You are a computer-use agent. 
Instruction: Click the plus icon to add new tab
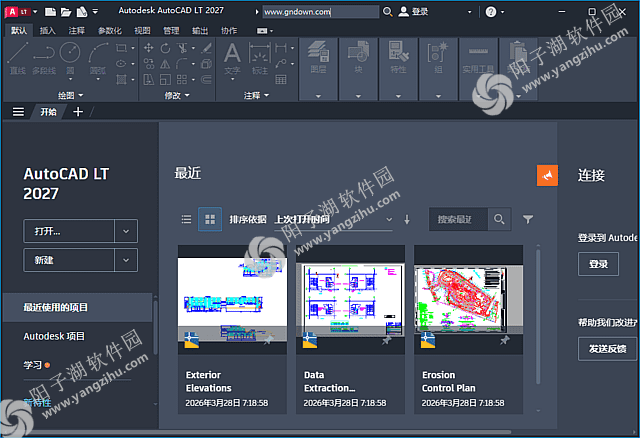coord(78,111)
